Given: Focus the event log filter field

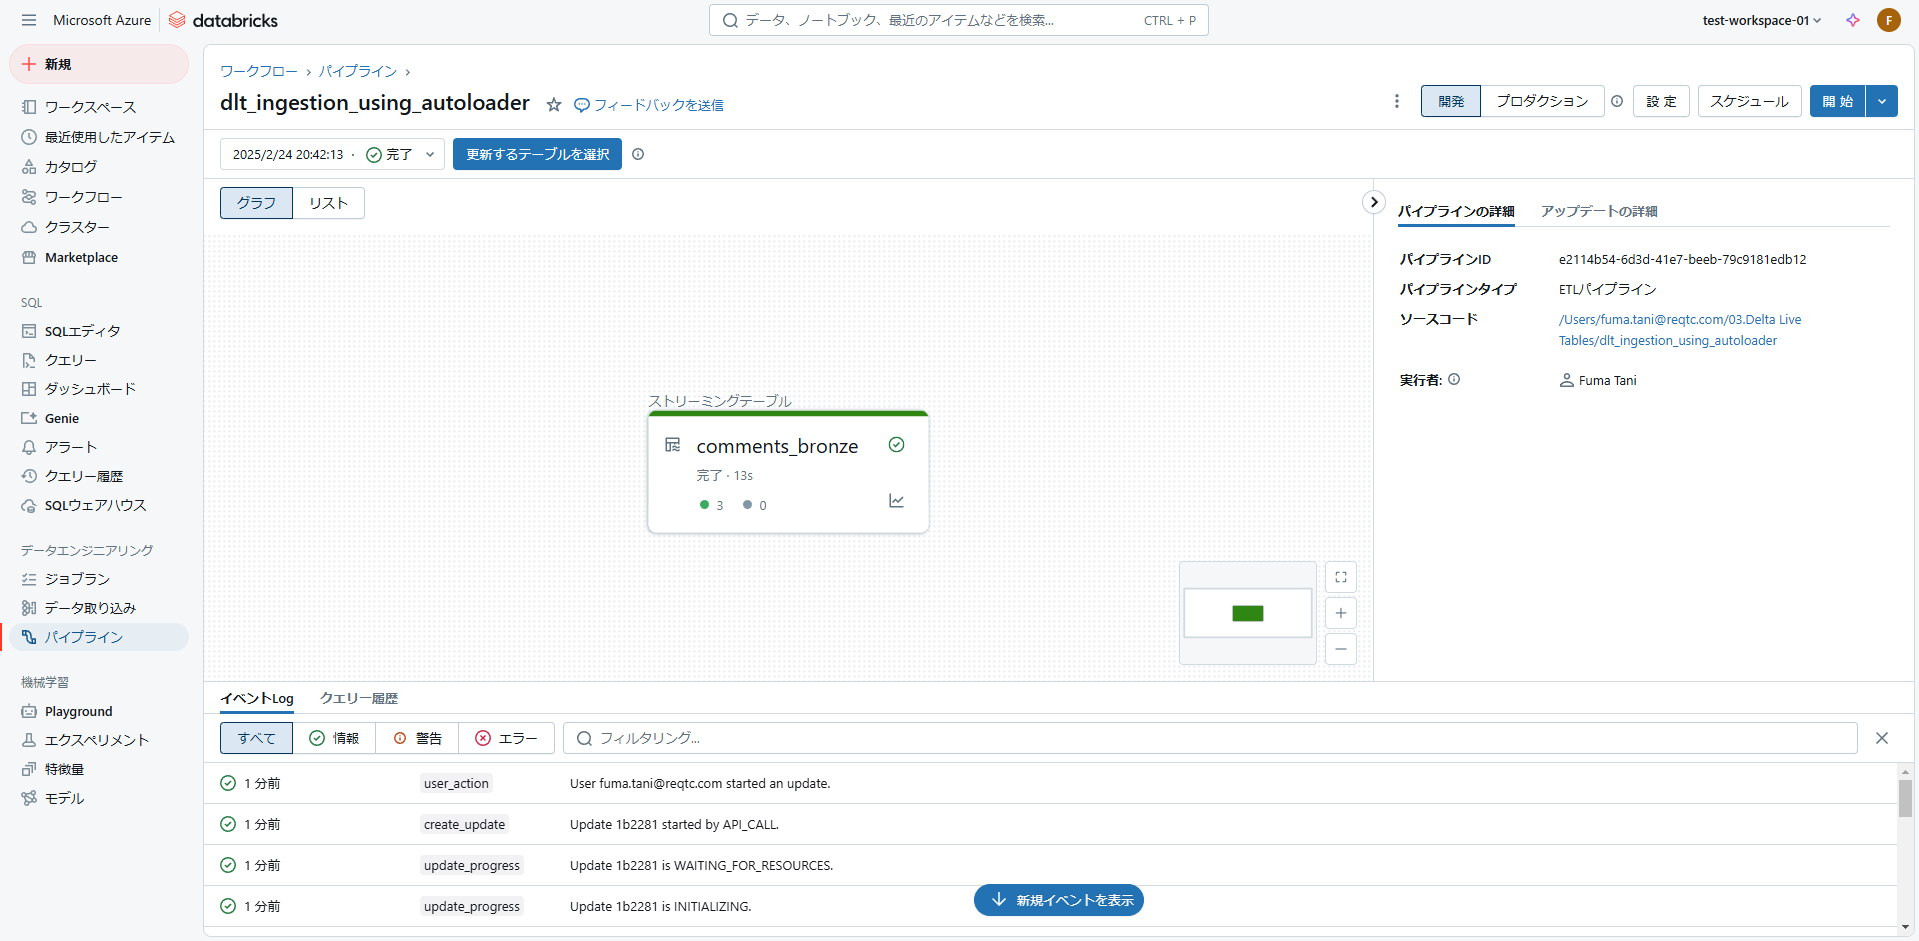Looking at the screenshot, I should pyautogui.click(x=1210, y=738).
